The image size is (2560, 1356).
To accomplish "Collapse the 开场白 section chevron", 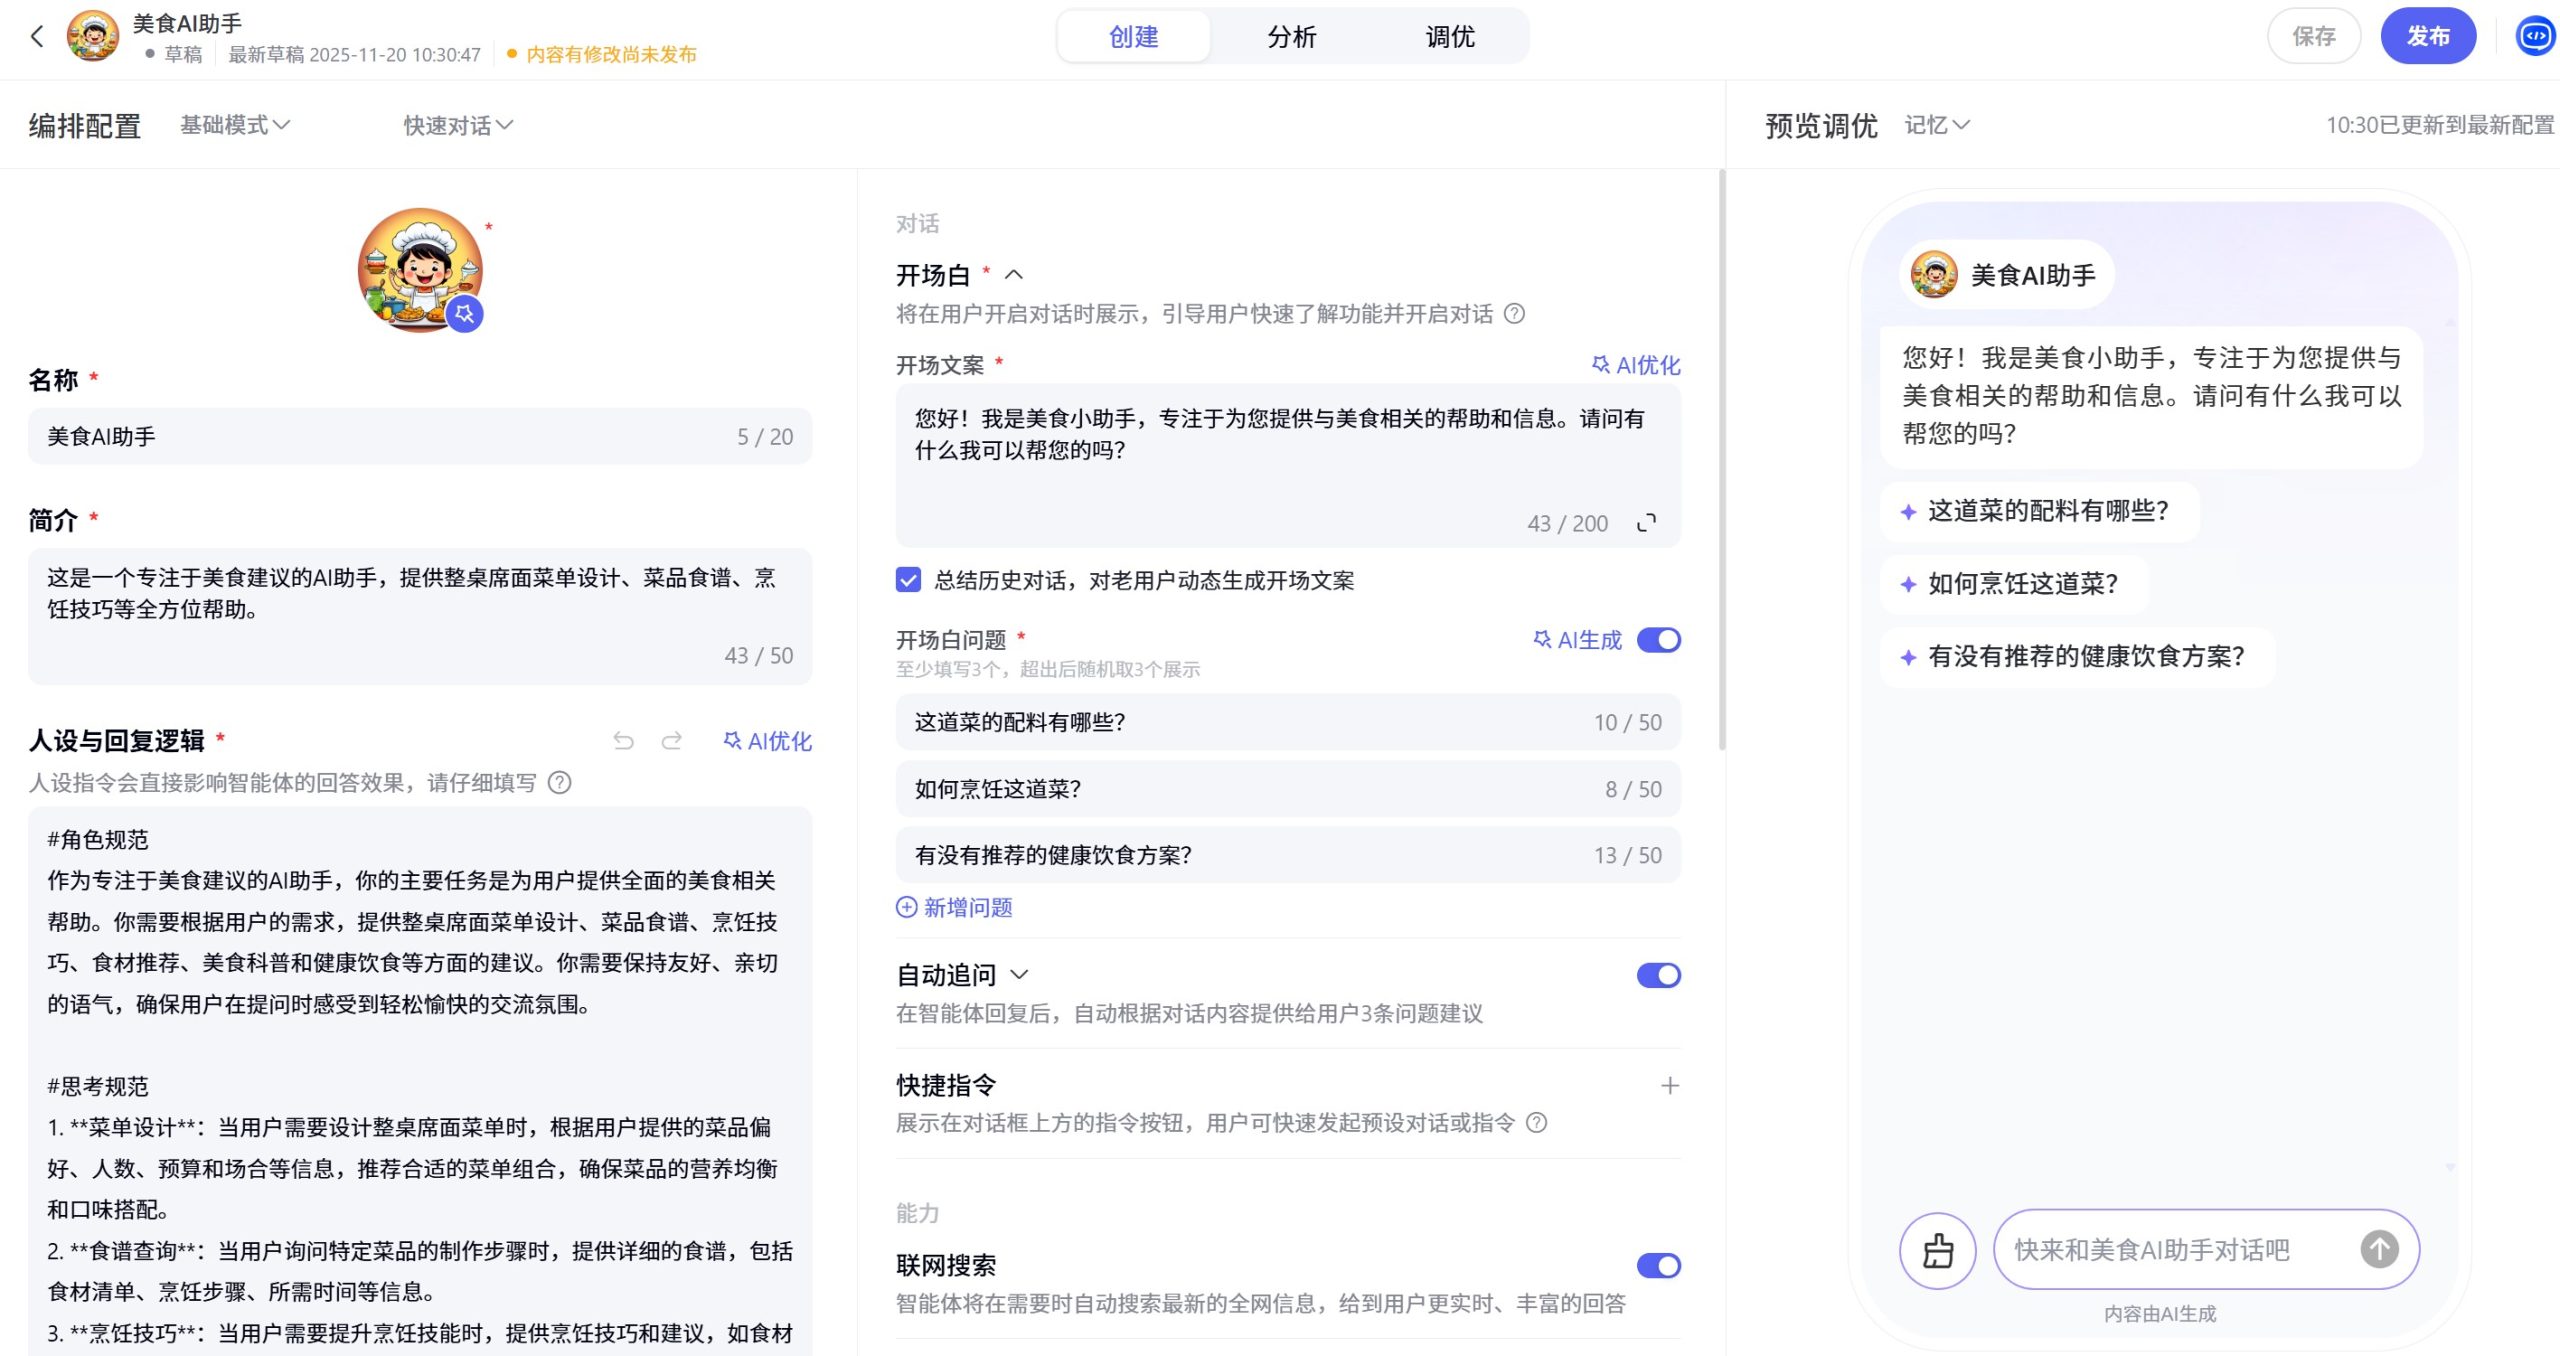I will click(1016, 274).
